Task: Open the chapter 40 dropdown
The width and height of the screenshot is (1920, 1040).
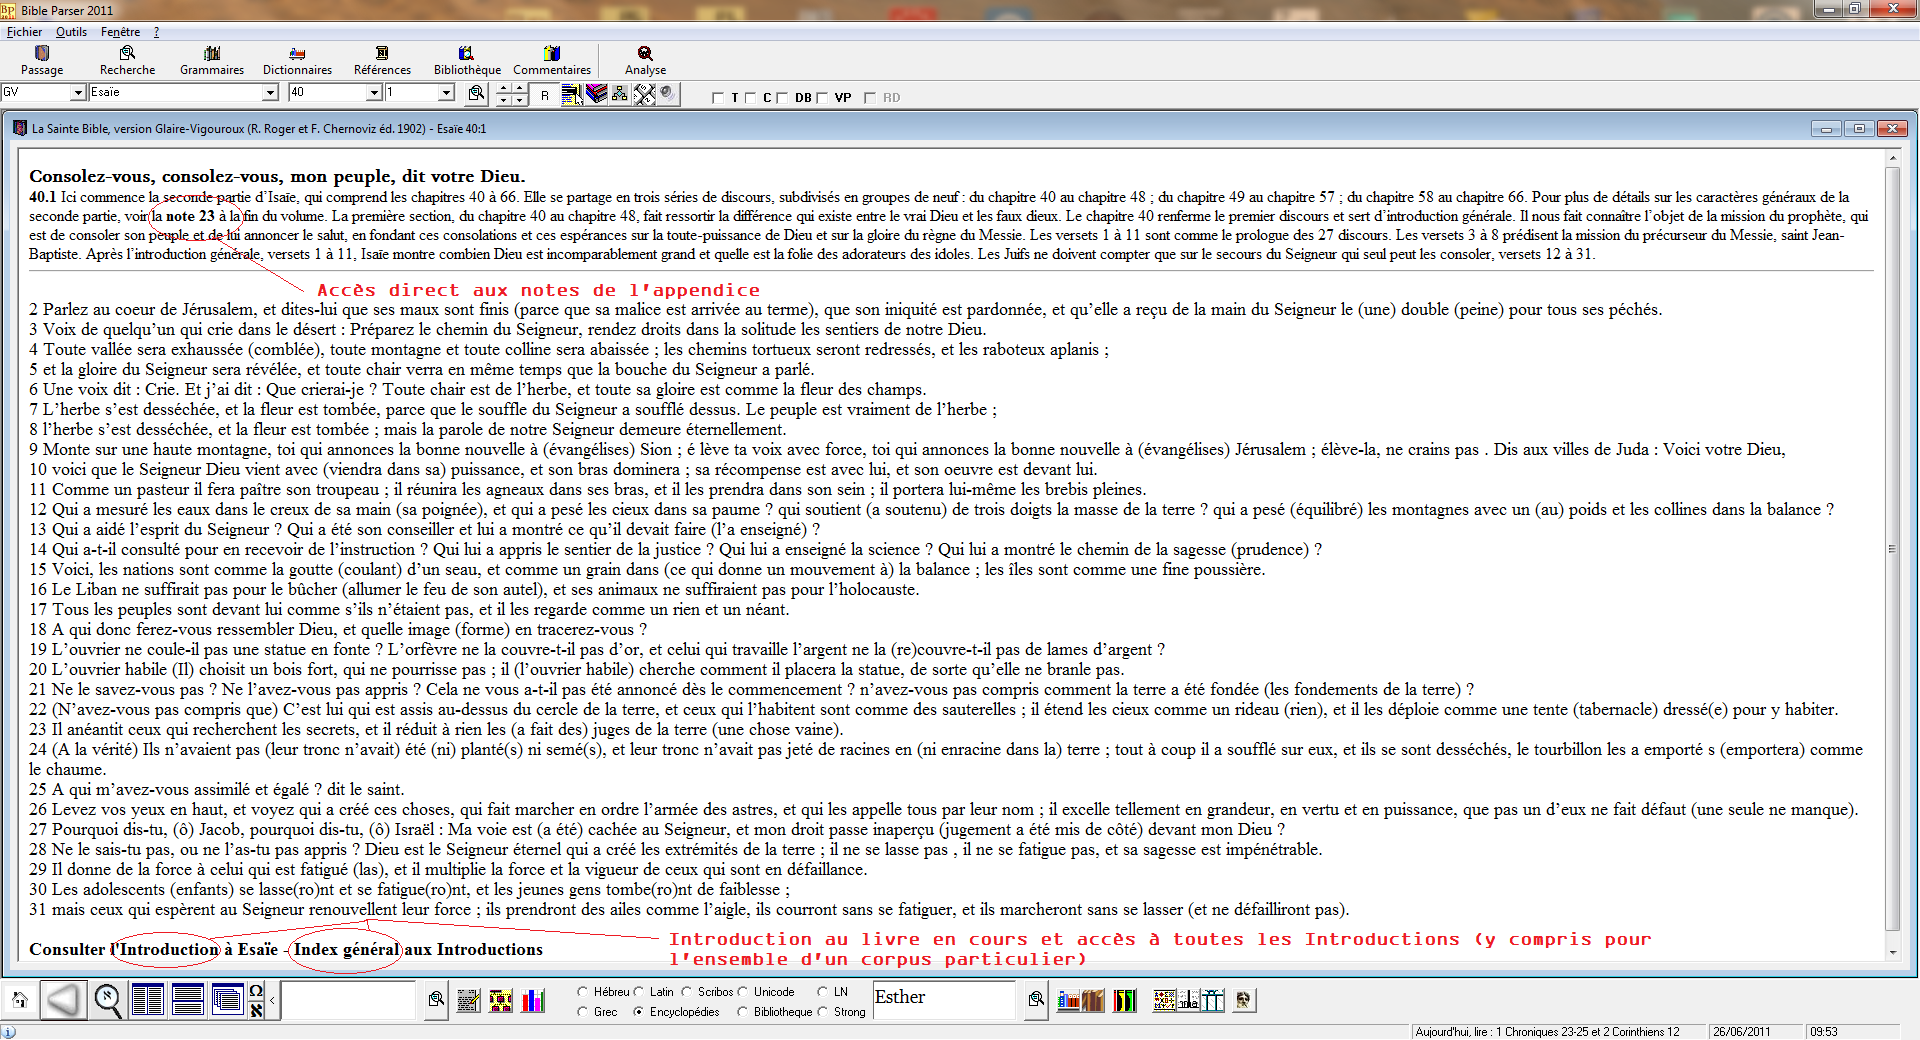Action: pyautogui.click(x=374, y=93)
